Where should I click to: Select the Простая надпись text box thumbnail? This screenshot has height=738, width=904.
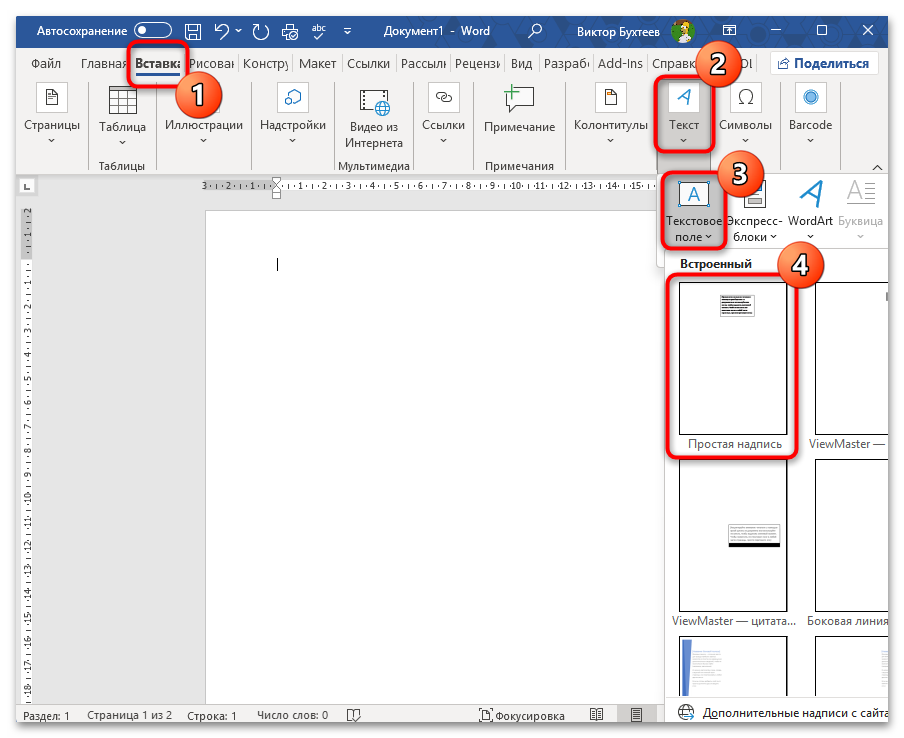(733, 359)
